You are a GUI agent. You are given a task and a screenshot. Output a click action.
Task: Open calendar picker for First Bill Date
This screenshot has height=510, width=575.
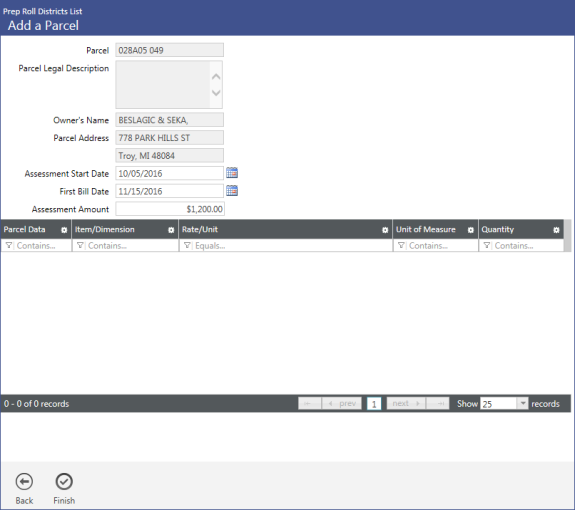coord(232,191)
